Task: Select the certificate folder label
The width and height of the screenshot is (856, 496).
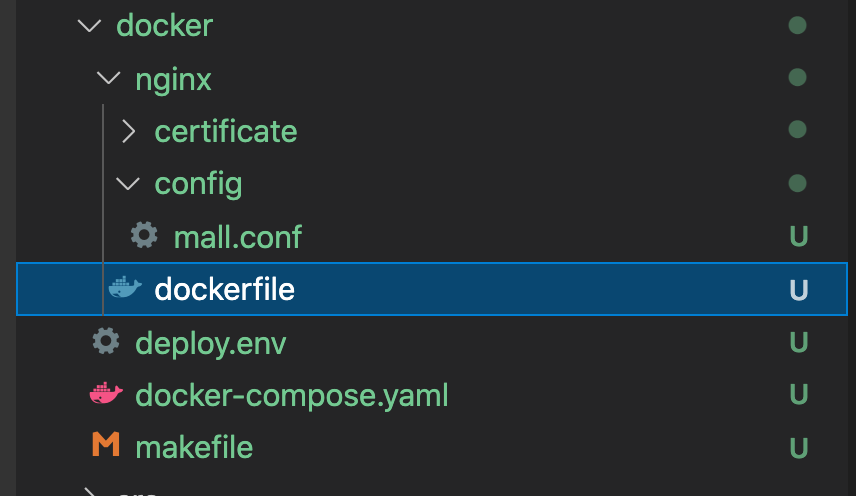Action: pyautogui.click(x=225, y=131)
